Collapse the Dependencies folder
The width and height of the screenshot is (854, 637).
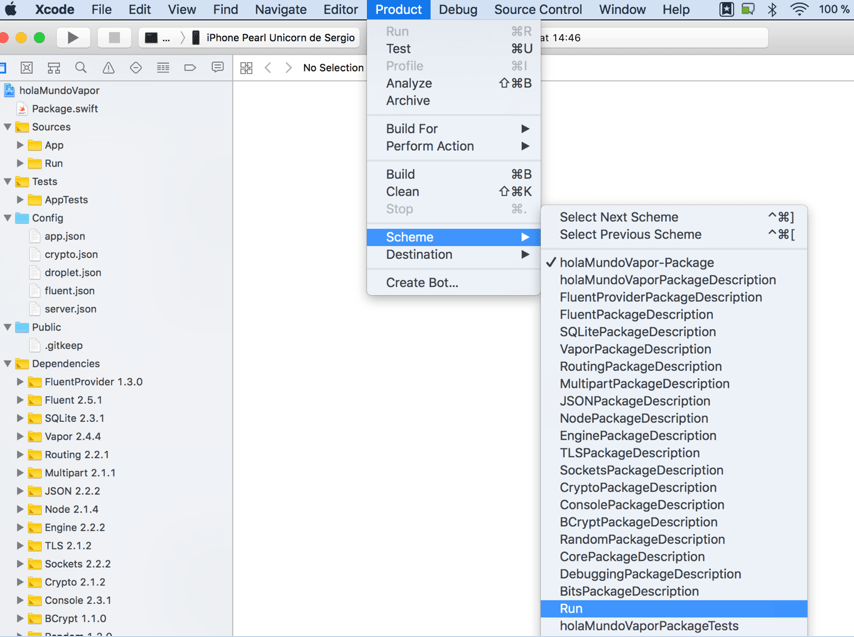8,364
